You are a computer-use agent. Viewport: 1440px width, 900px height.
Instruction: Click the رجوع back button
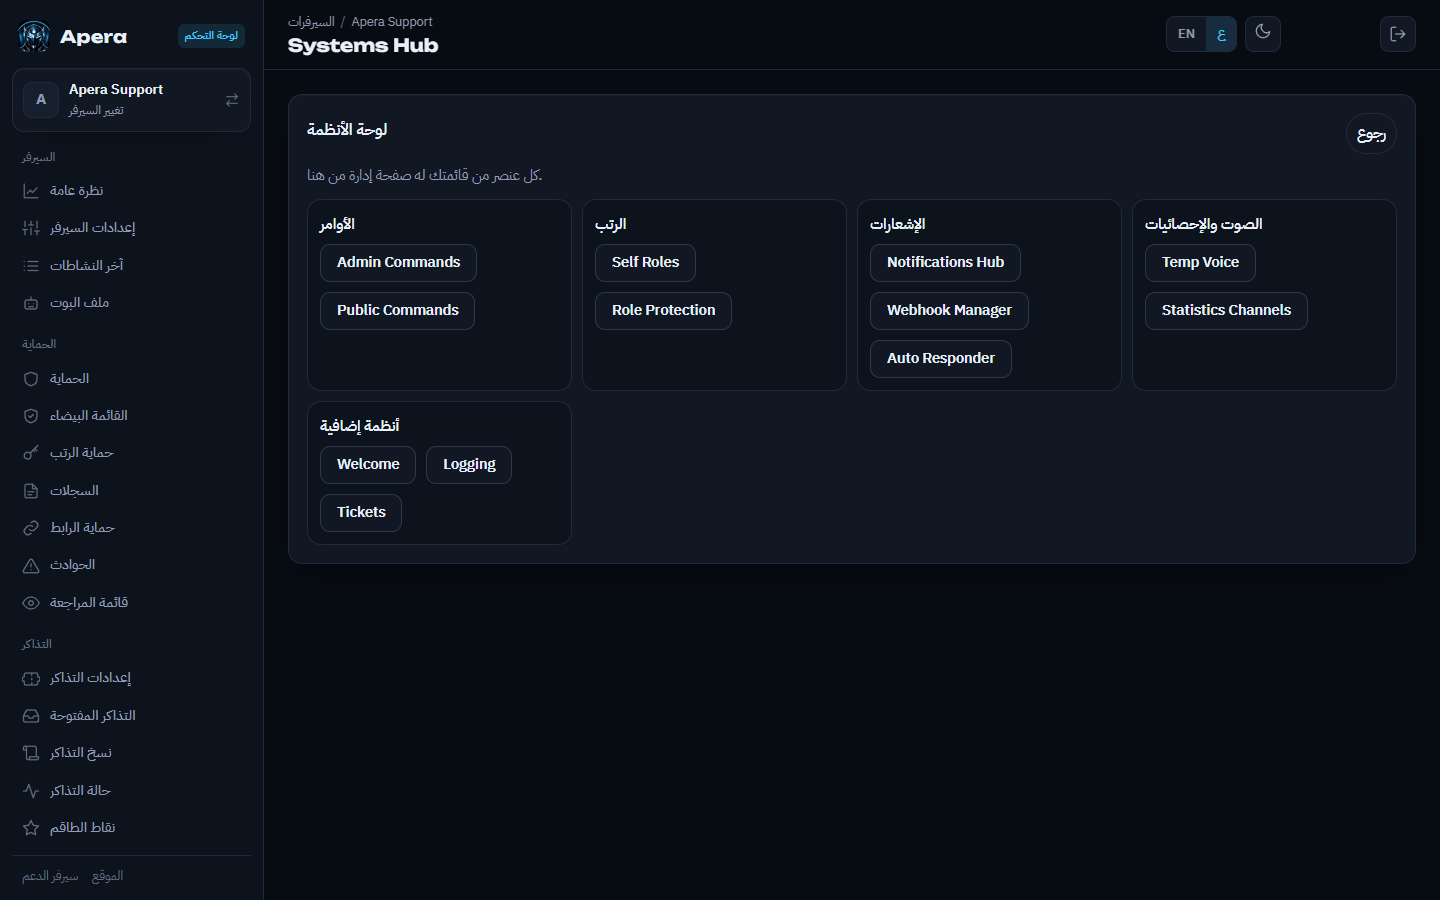(1371, 134)
